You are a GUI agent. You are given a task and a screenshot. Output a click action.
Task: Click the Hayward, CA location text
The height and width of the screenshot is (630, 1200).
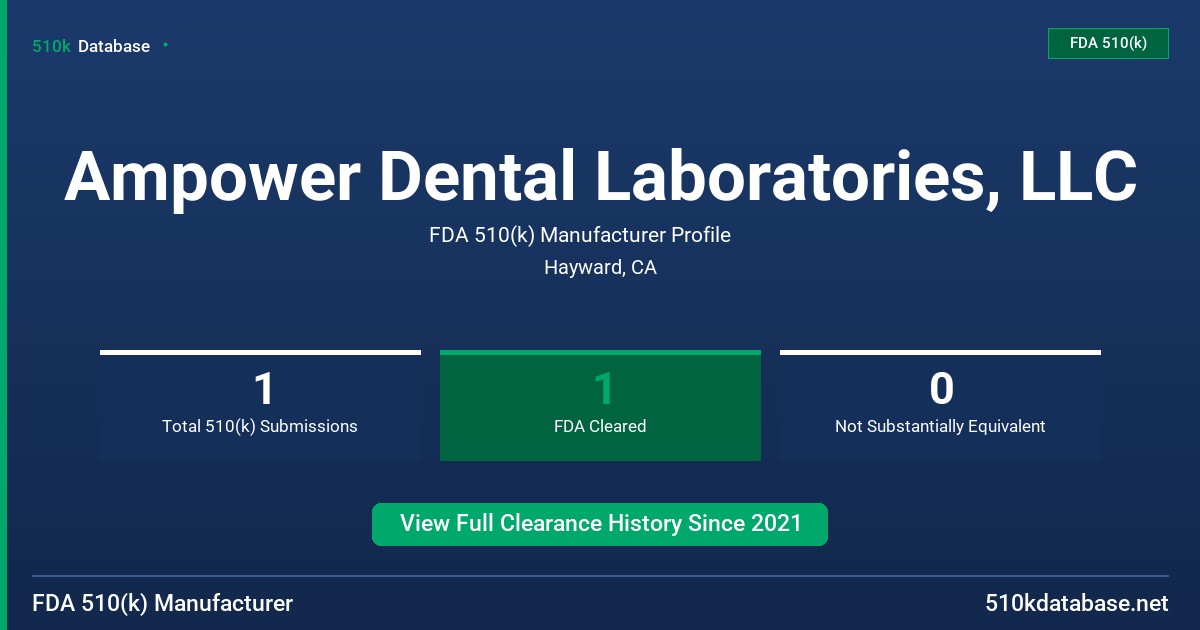[x=600, y=267]
